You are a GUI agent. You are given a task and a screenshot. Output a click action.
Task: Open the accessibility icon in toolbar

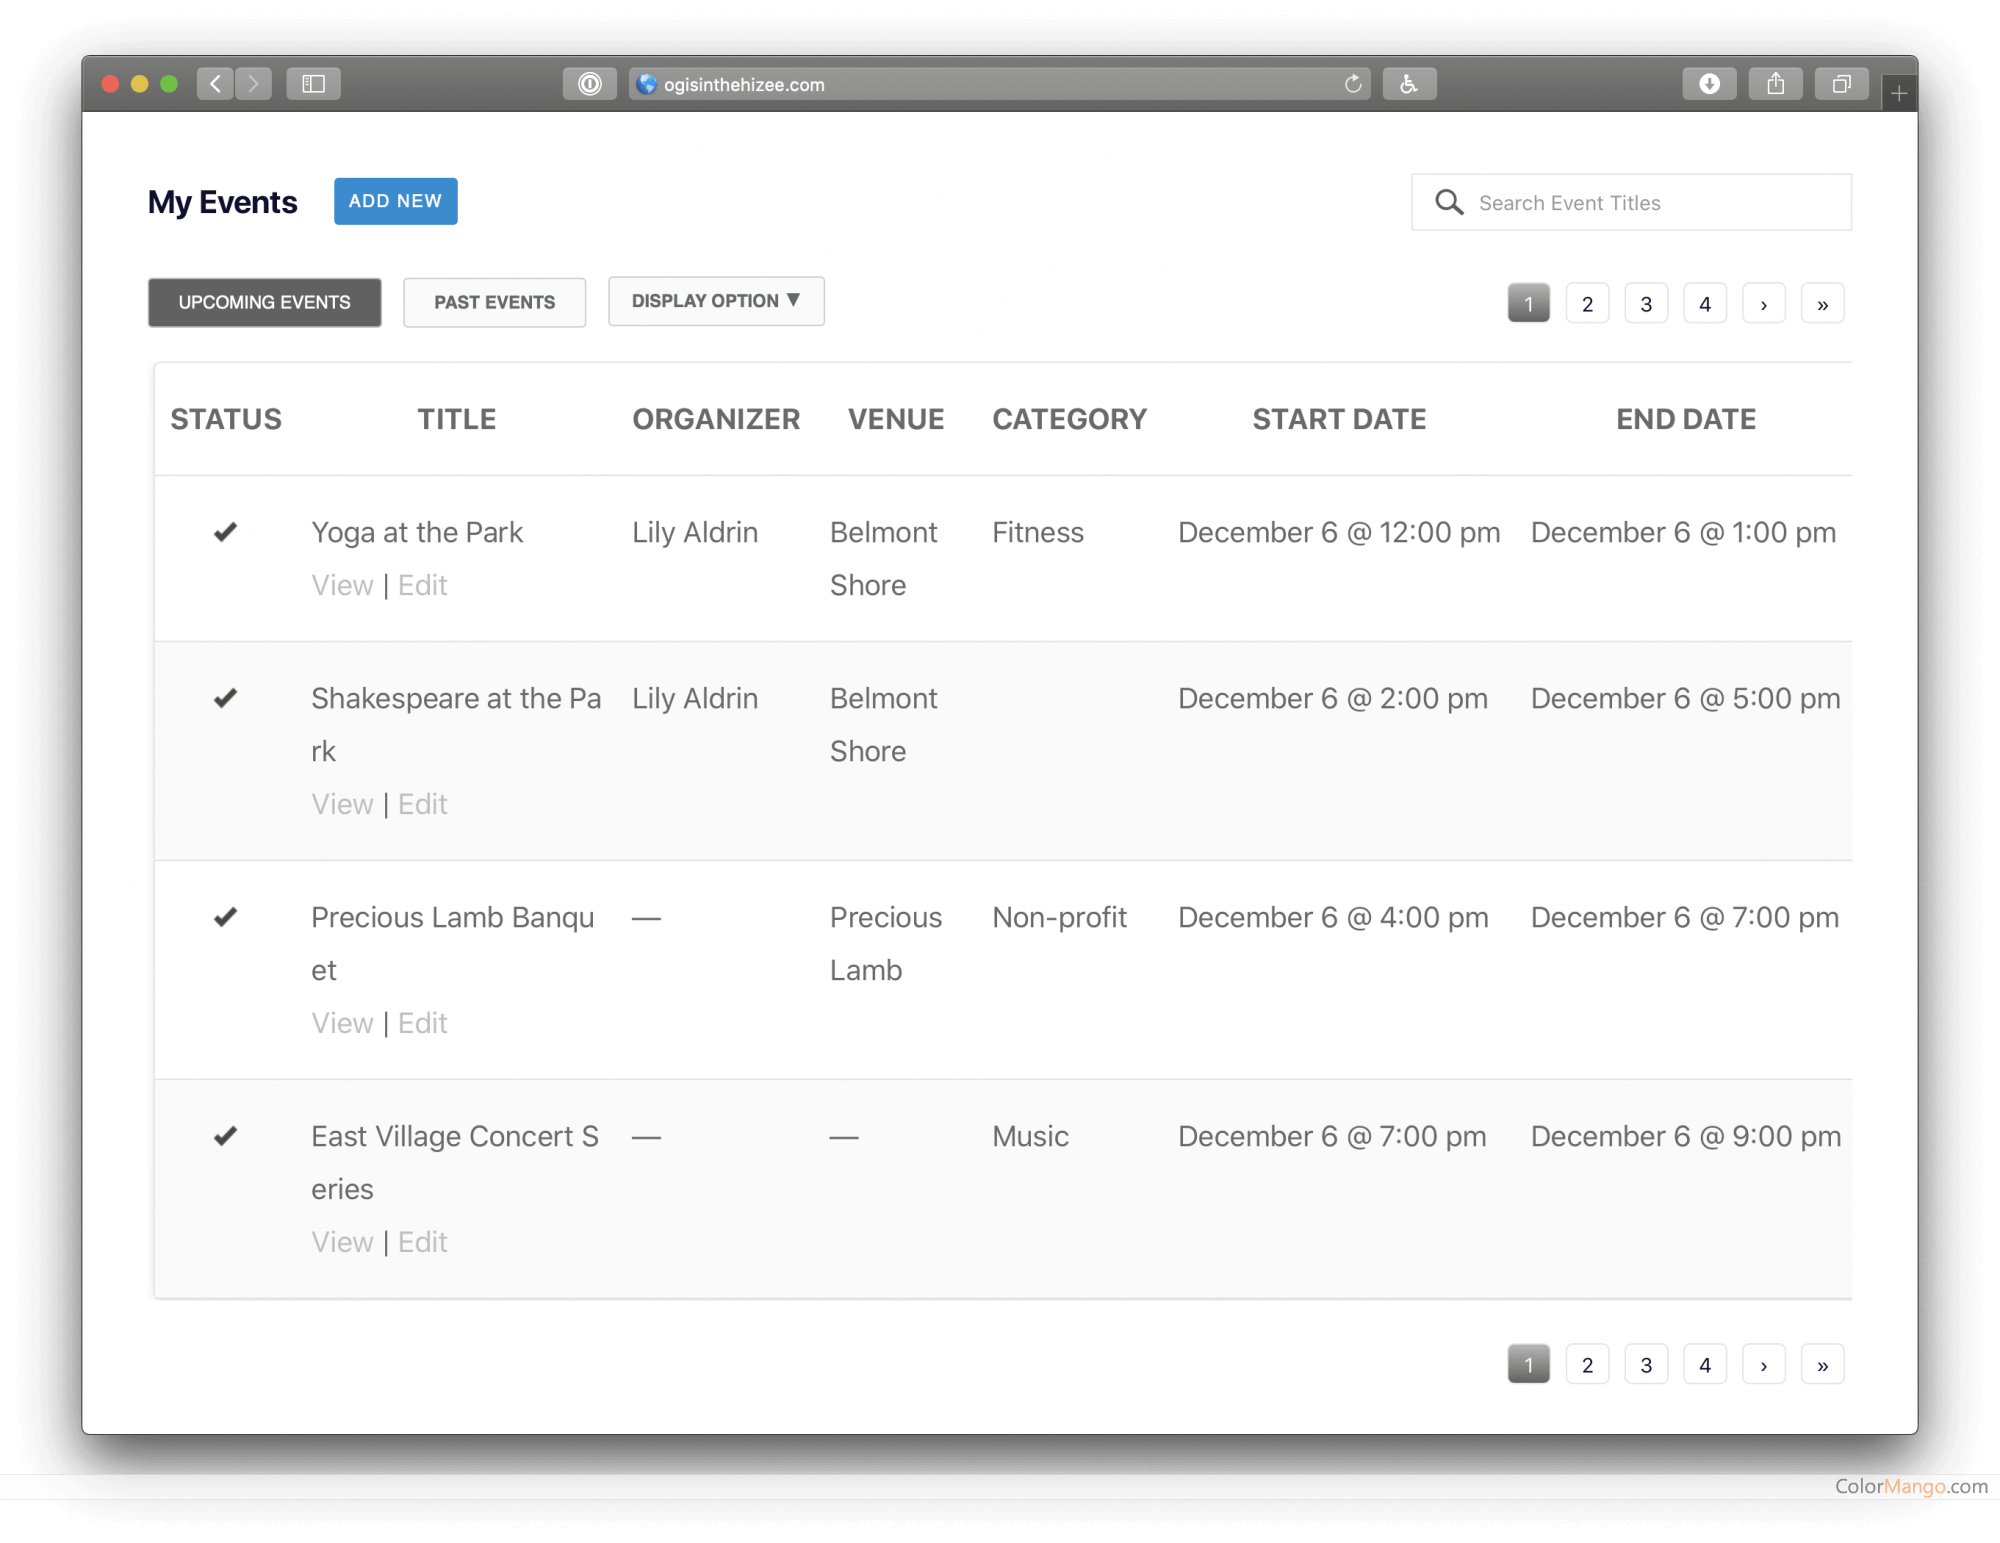point(1409,84)
